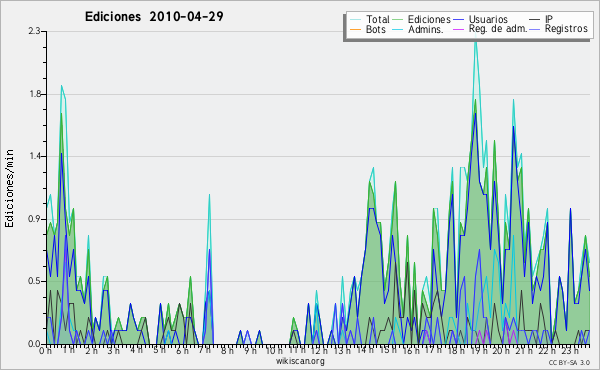
Task: Click the 7 h x-axis label
Action: tap(204, 350)
